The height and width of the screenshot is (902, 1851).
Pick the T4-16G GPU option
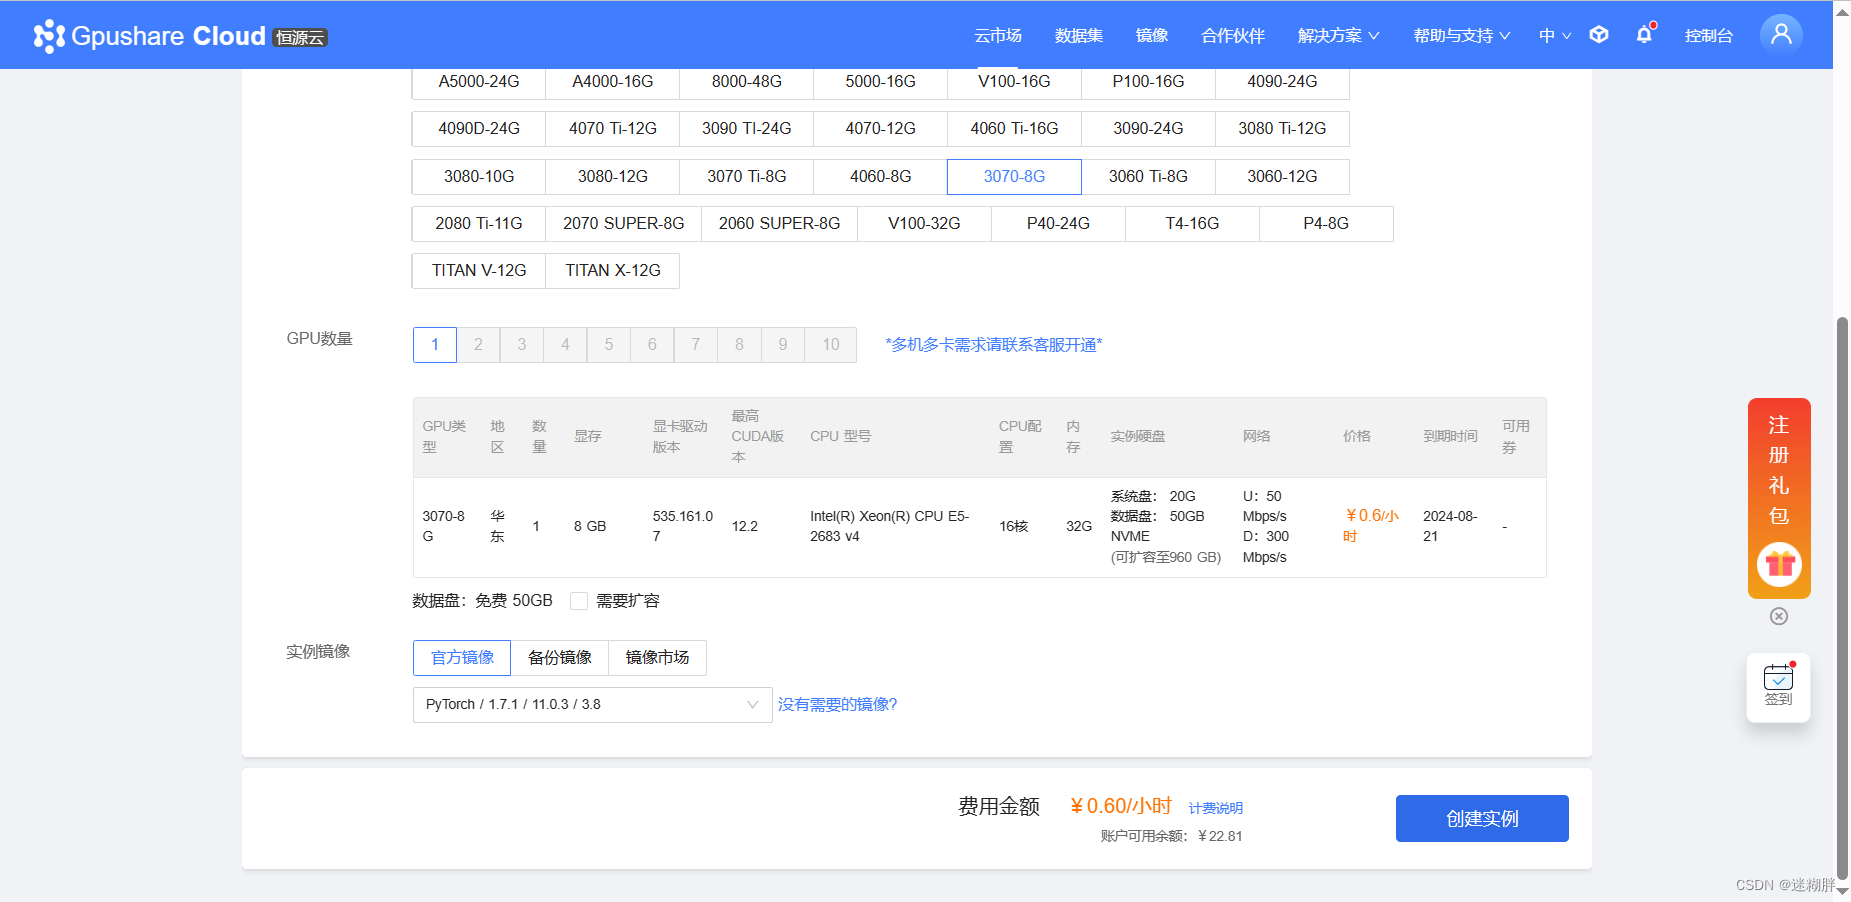[1192, 224]
